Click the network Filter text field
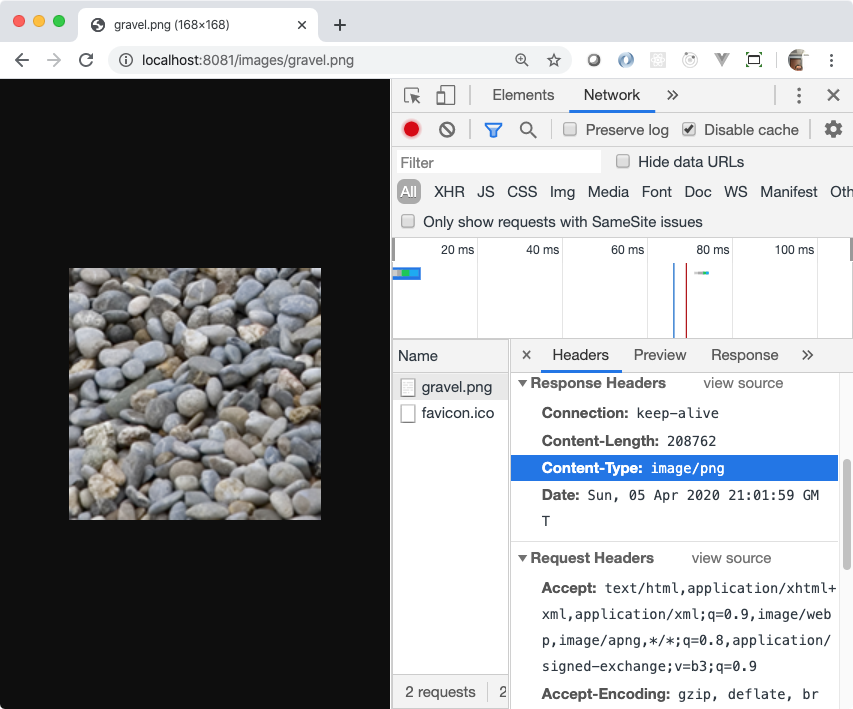 (499, 162)
